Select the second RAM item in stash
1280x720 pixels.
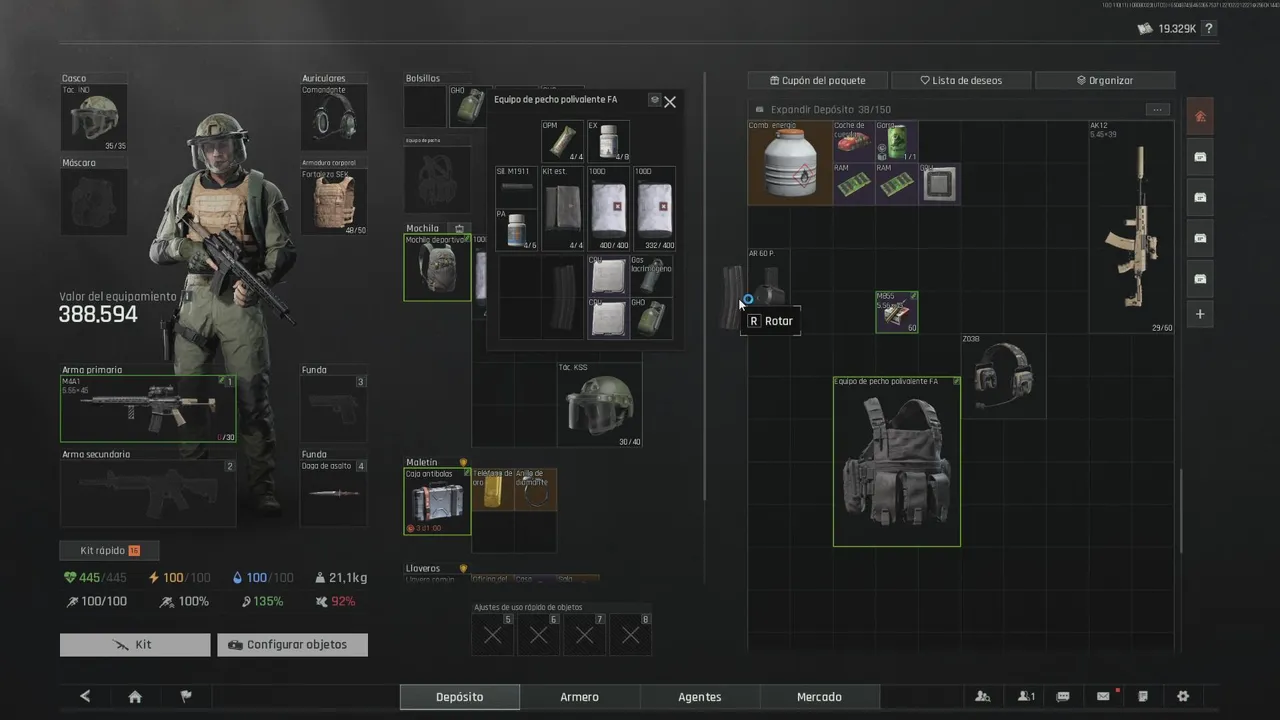[x=896, y=184]
